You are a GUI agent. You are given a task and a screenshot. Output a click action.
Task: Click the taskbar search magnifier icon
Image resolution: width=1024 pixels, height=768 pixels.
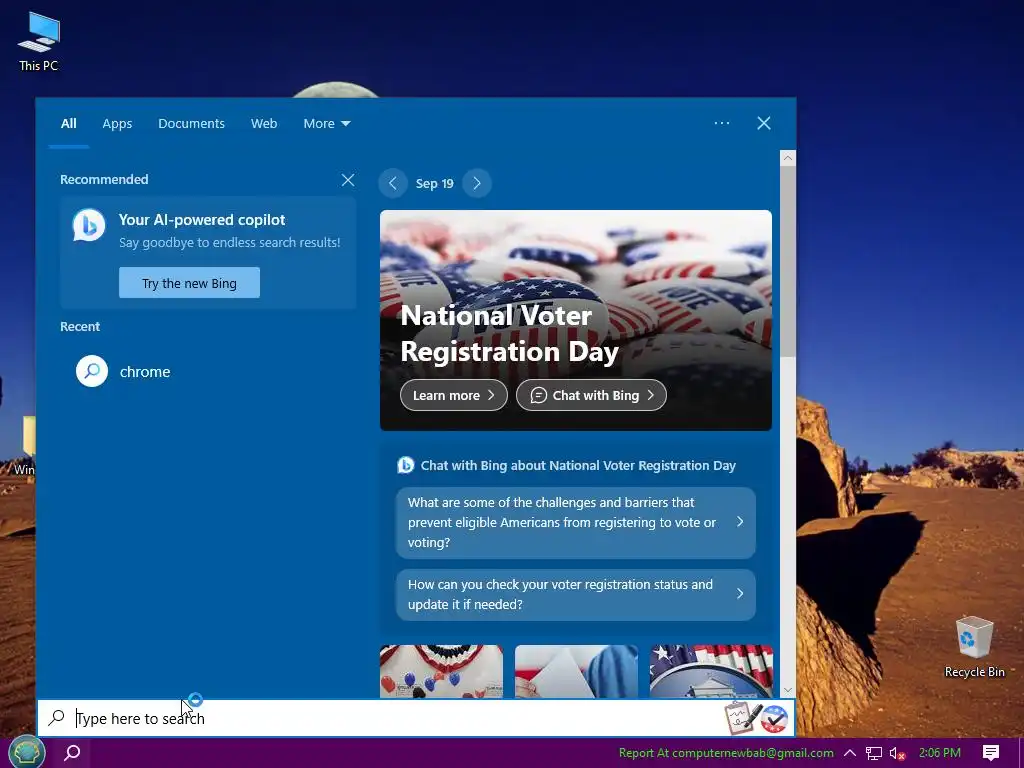pos(72,752)
